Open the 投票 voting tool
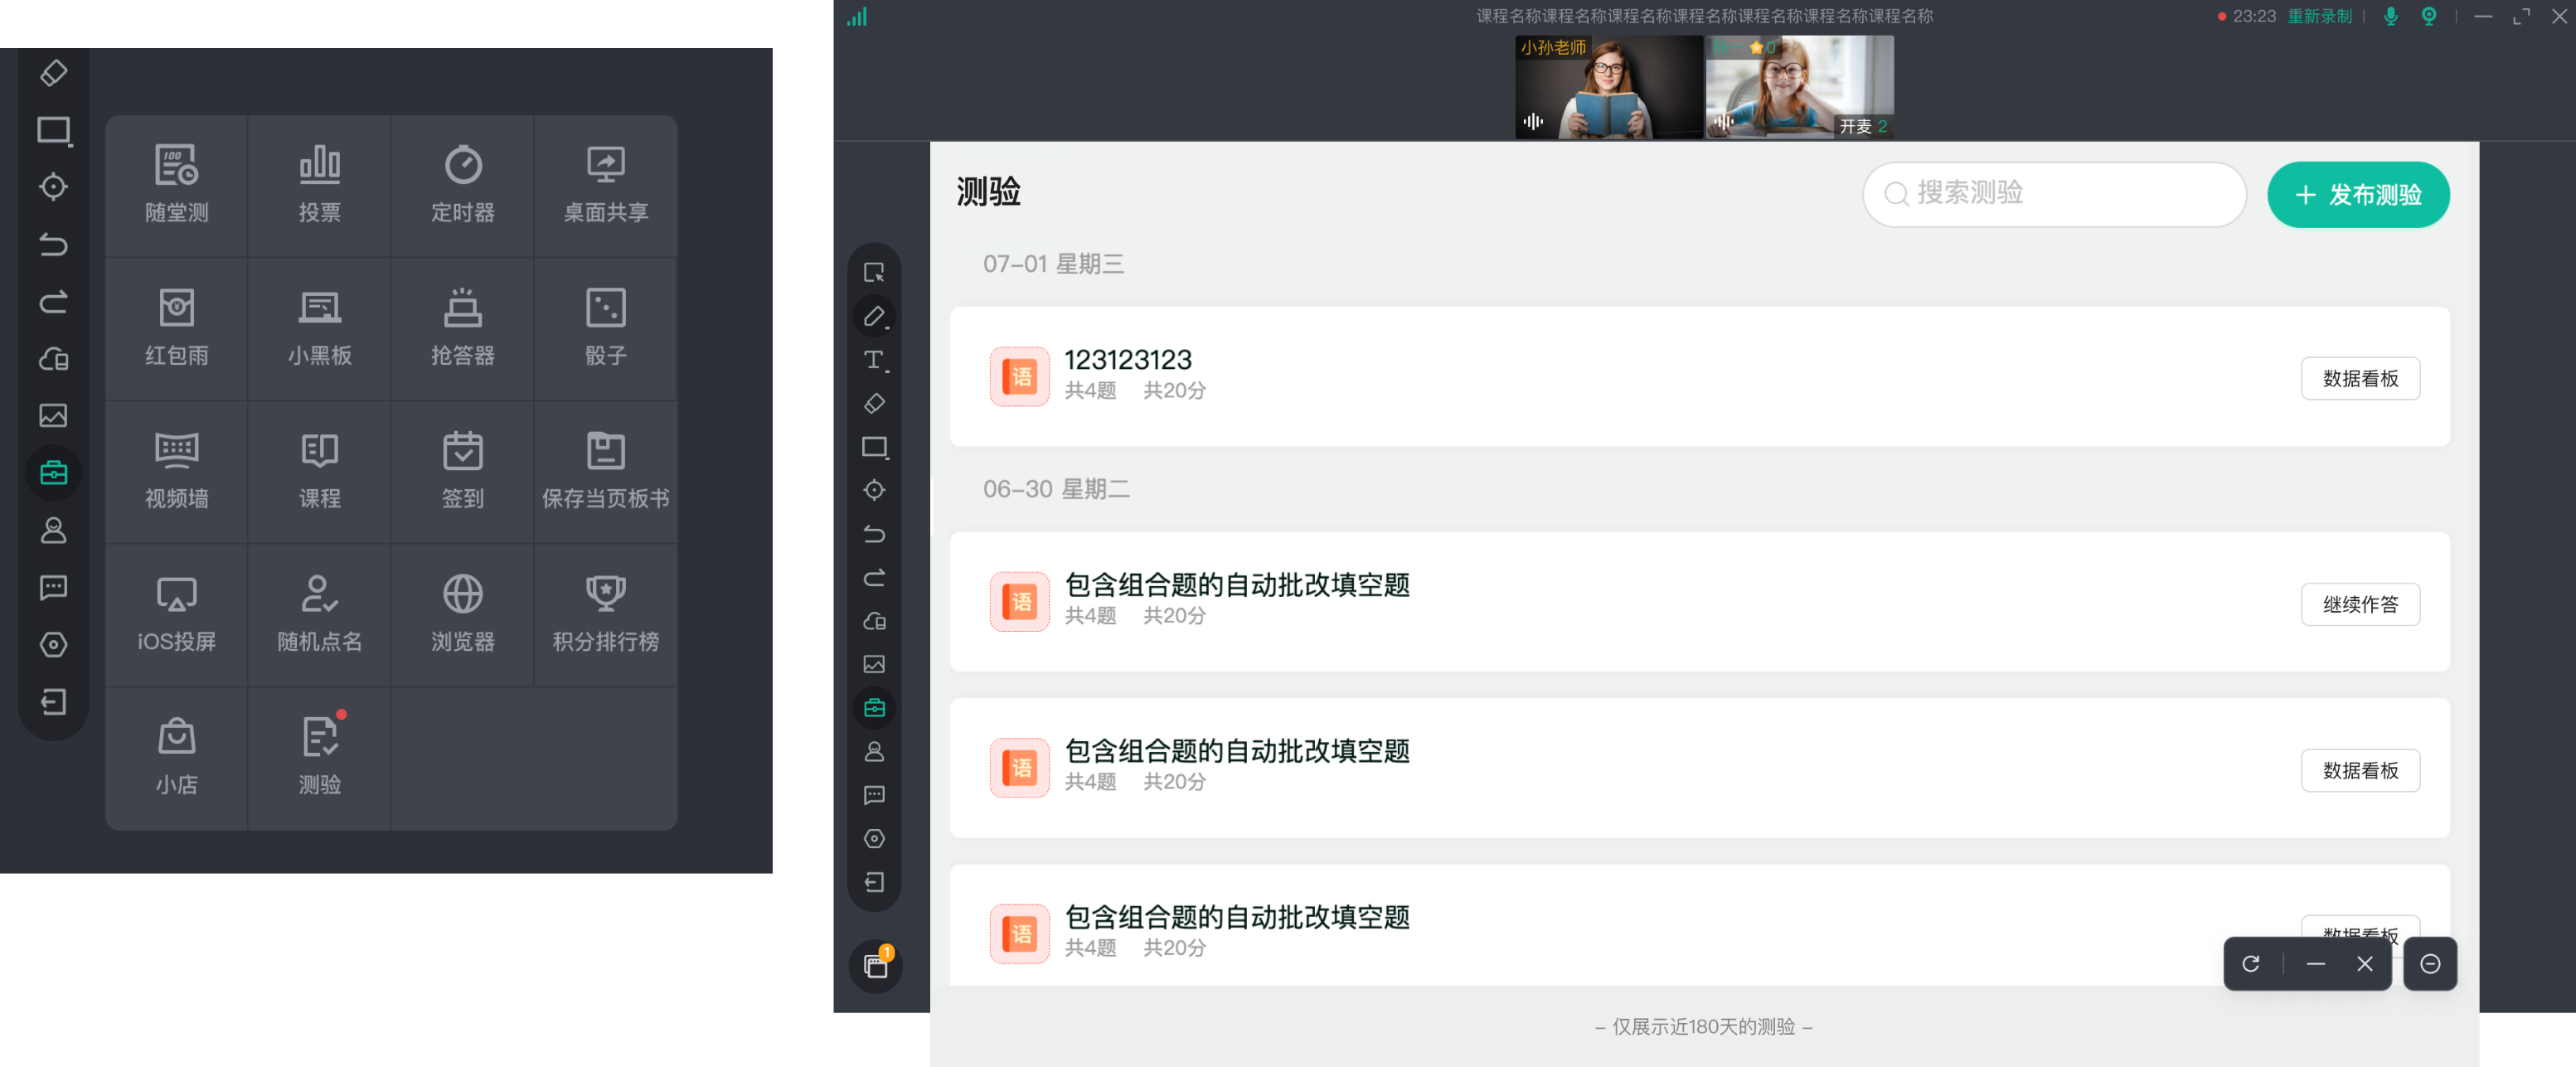 point(319,186)
